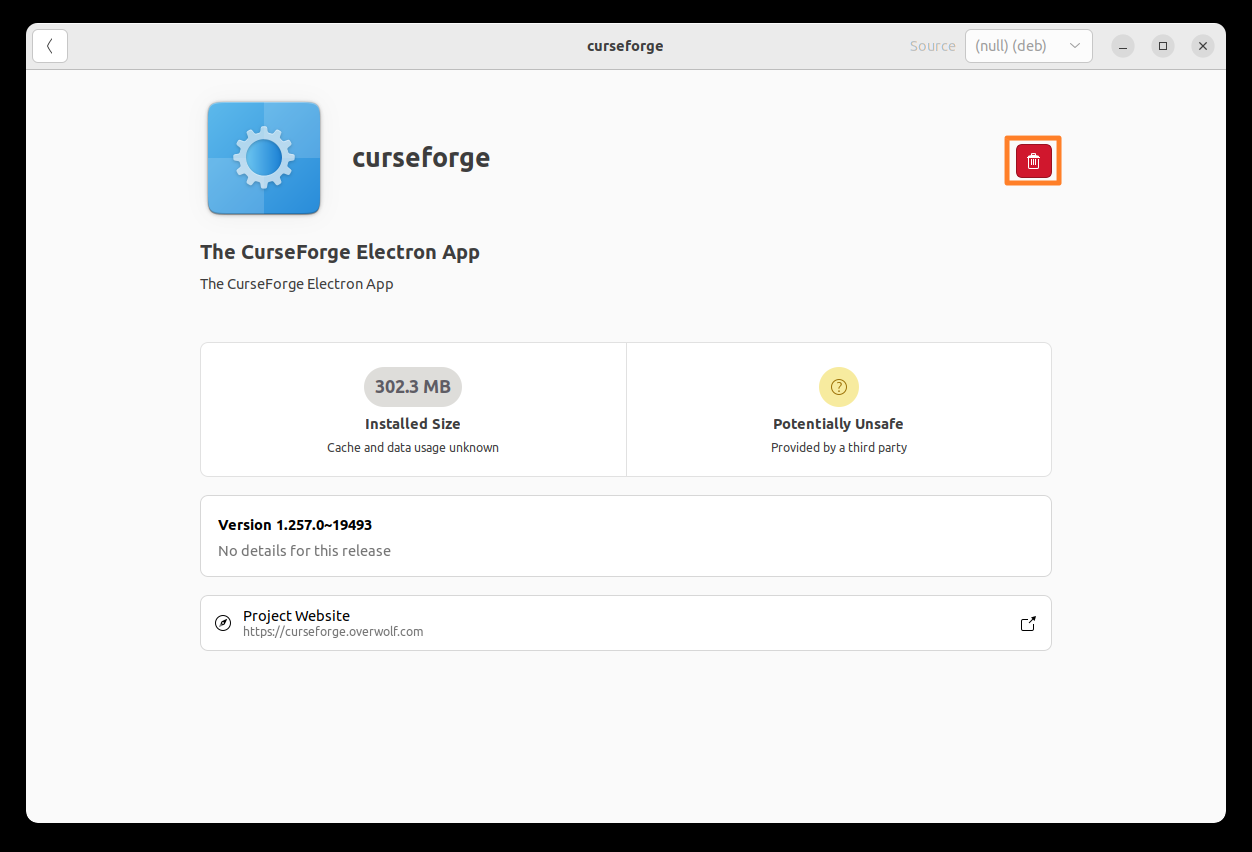Click the external link icon for Project Website
Image resolution: width=1252 pixels, height=852 pixels.
pos(1028,623)
